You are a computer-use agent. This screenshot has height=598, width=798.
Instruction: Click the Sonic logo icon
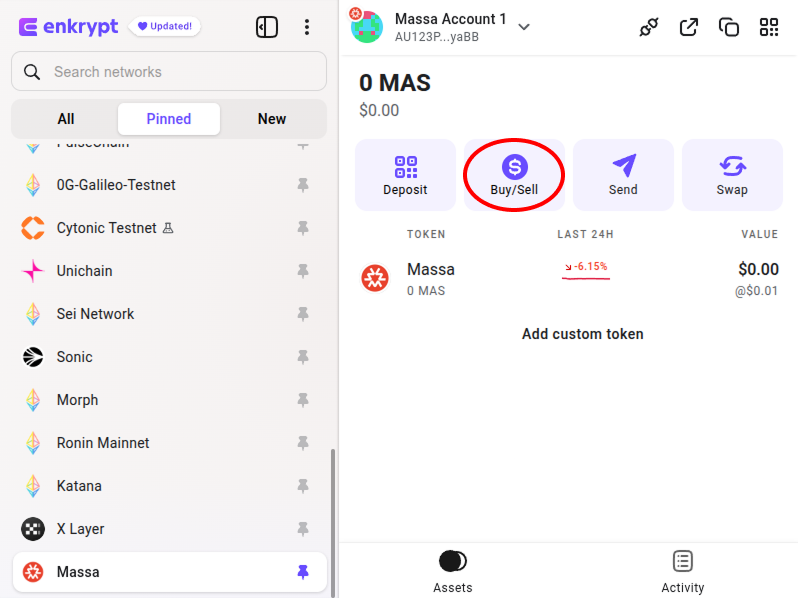33,357
